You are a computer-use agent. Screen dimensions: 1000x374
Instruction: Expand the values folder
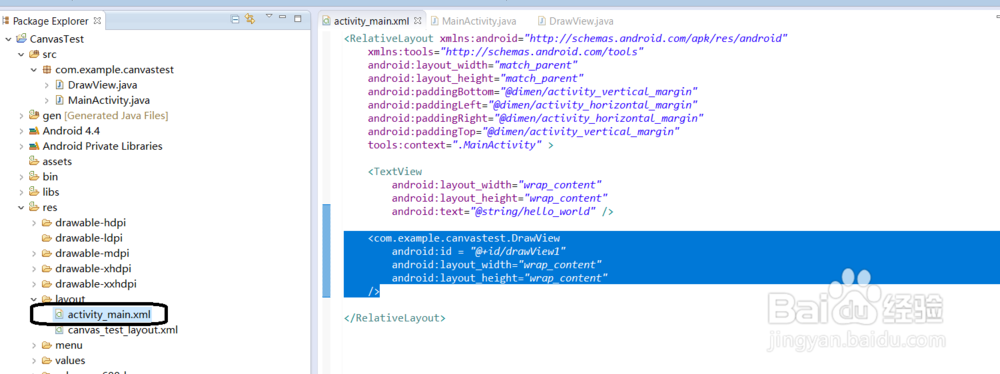click(33, 361)
